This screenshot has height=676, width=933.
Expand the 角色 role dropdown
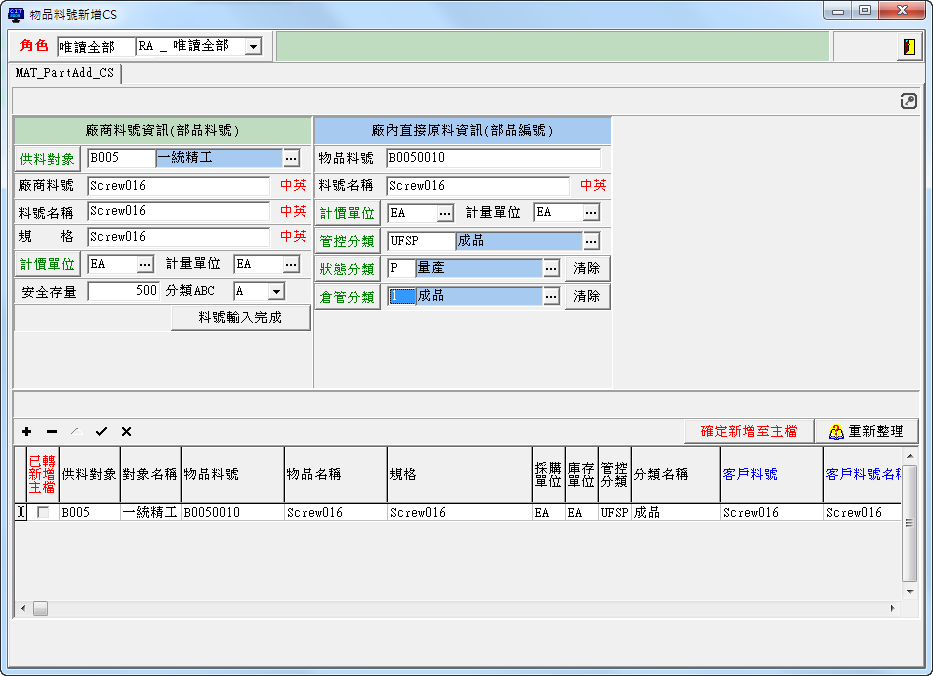pos(253,47)
